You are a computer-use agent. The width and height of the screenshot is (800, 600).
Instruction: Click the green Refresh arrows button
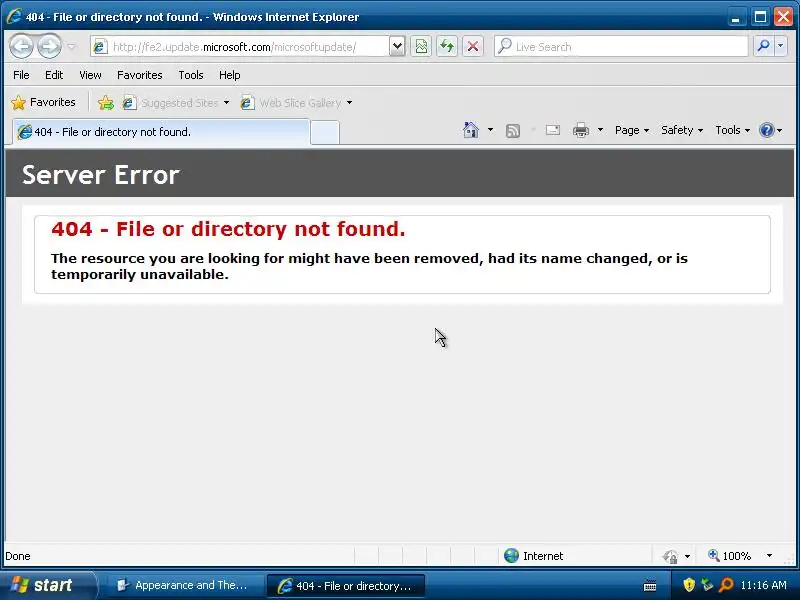click(x=447, y=47)
